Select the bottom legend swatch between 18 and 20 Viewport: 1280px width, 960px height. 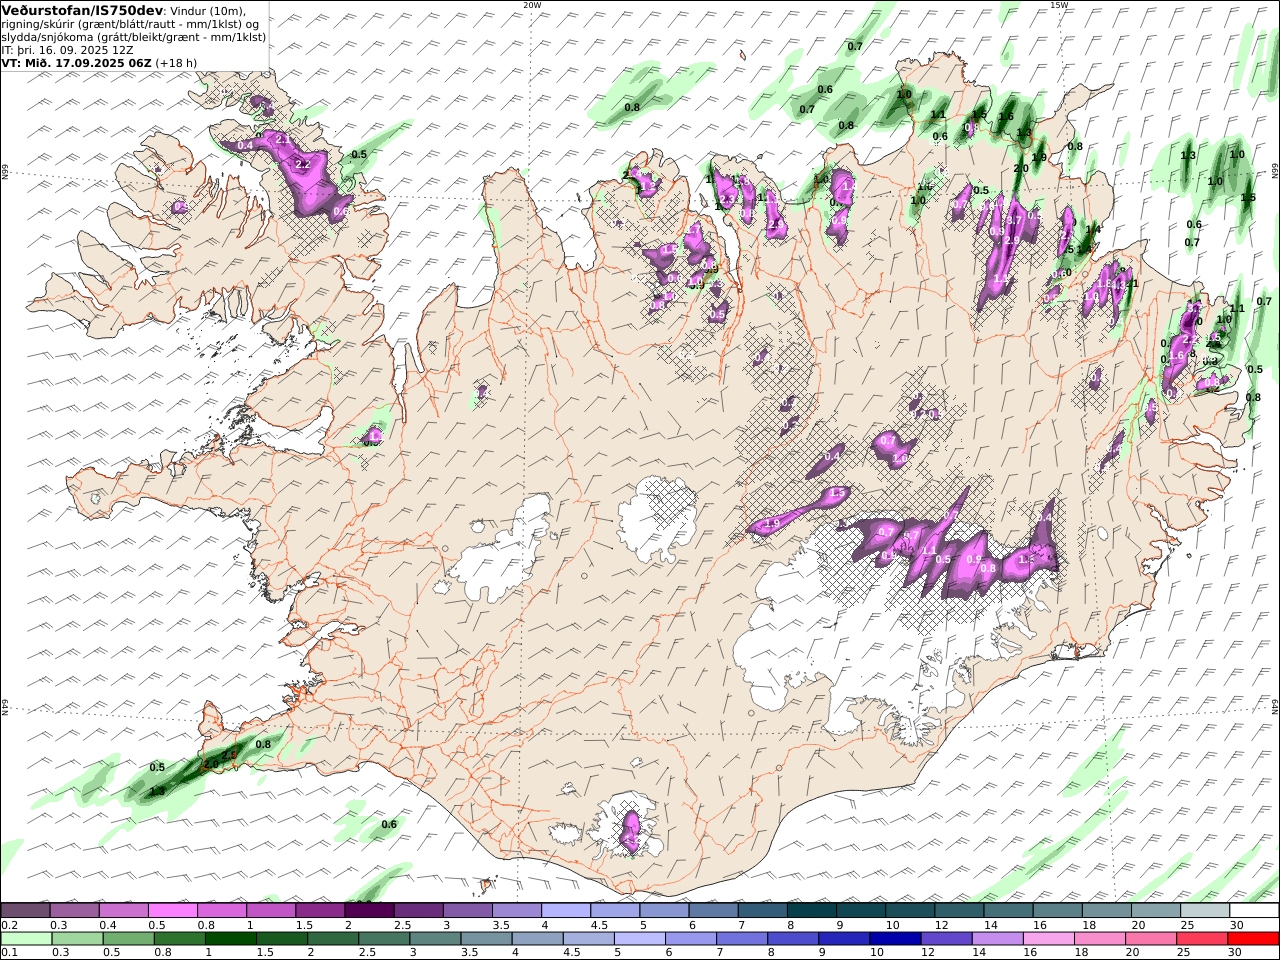(1099, 939)
